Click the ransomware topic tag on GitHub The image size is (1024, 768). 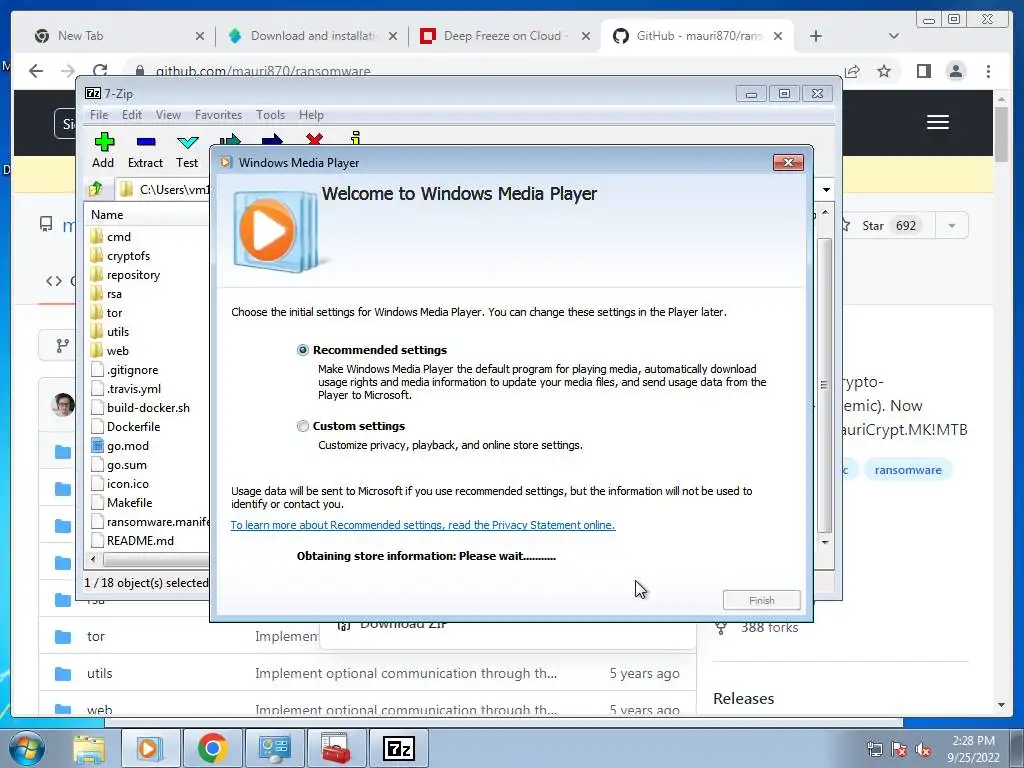(908, 470)
